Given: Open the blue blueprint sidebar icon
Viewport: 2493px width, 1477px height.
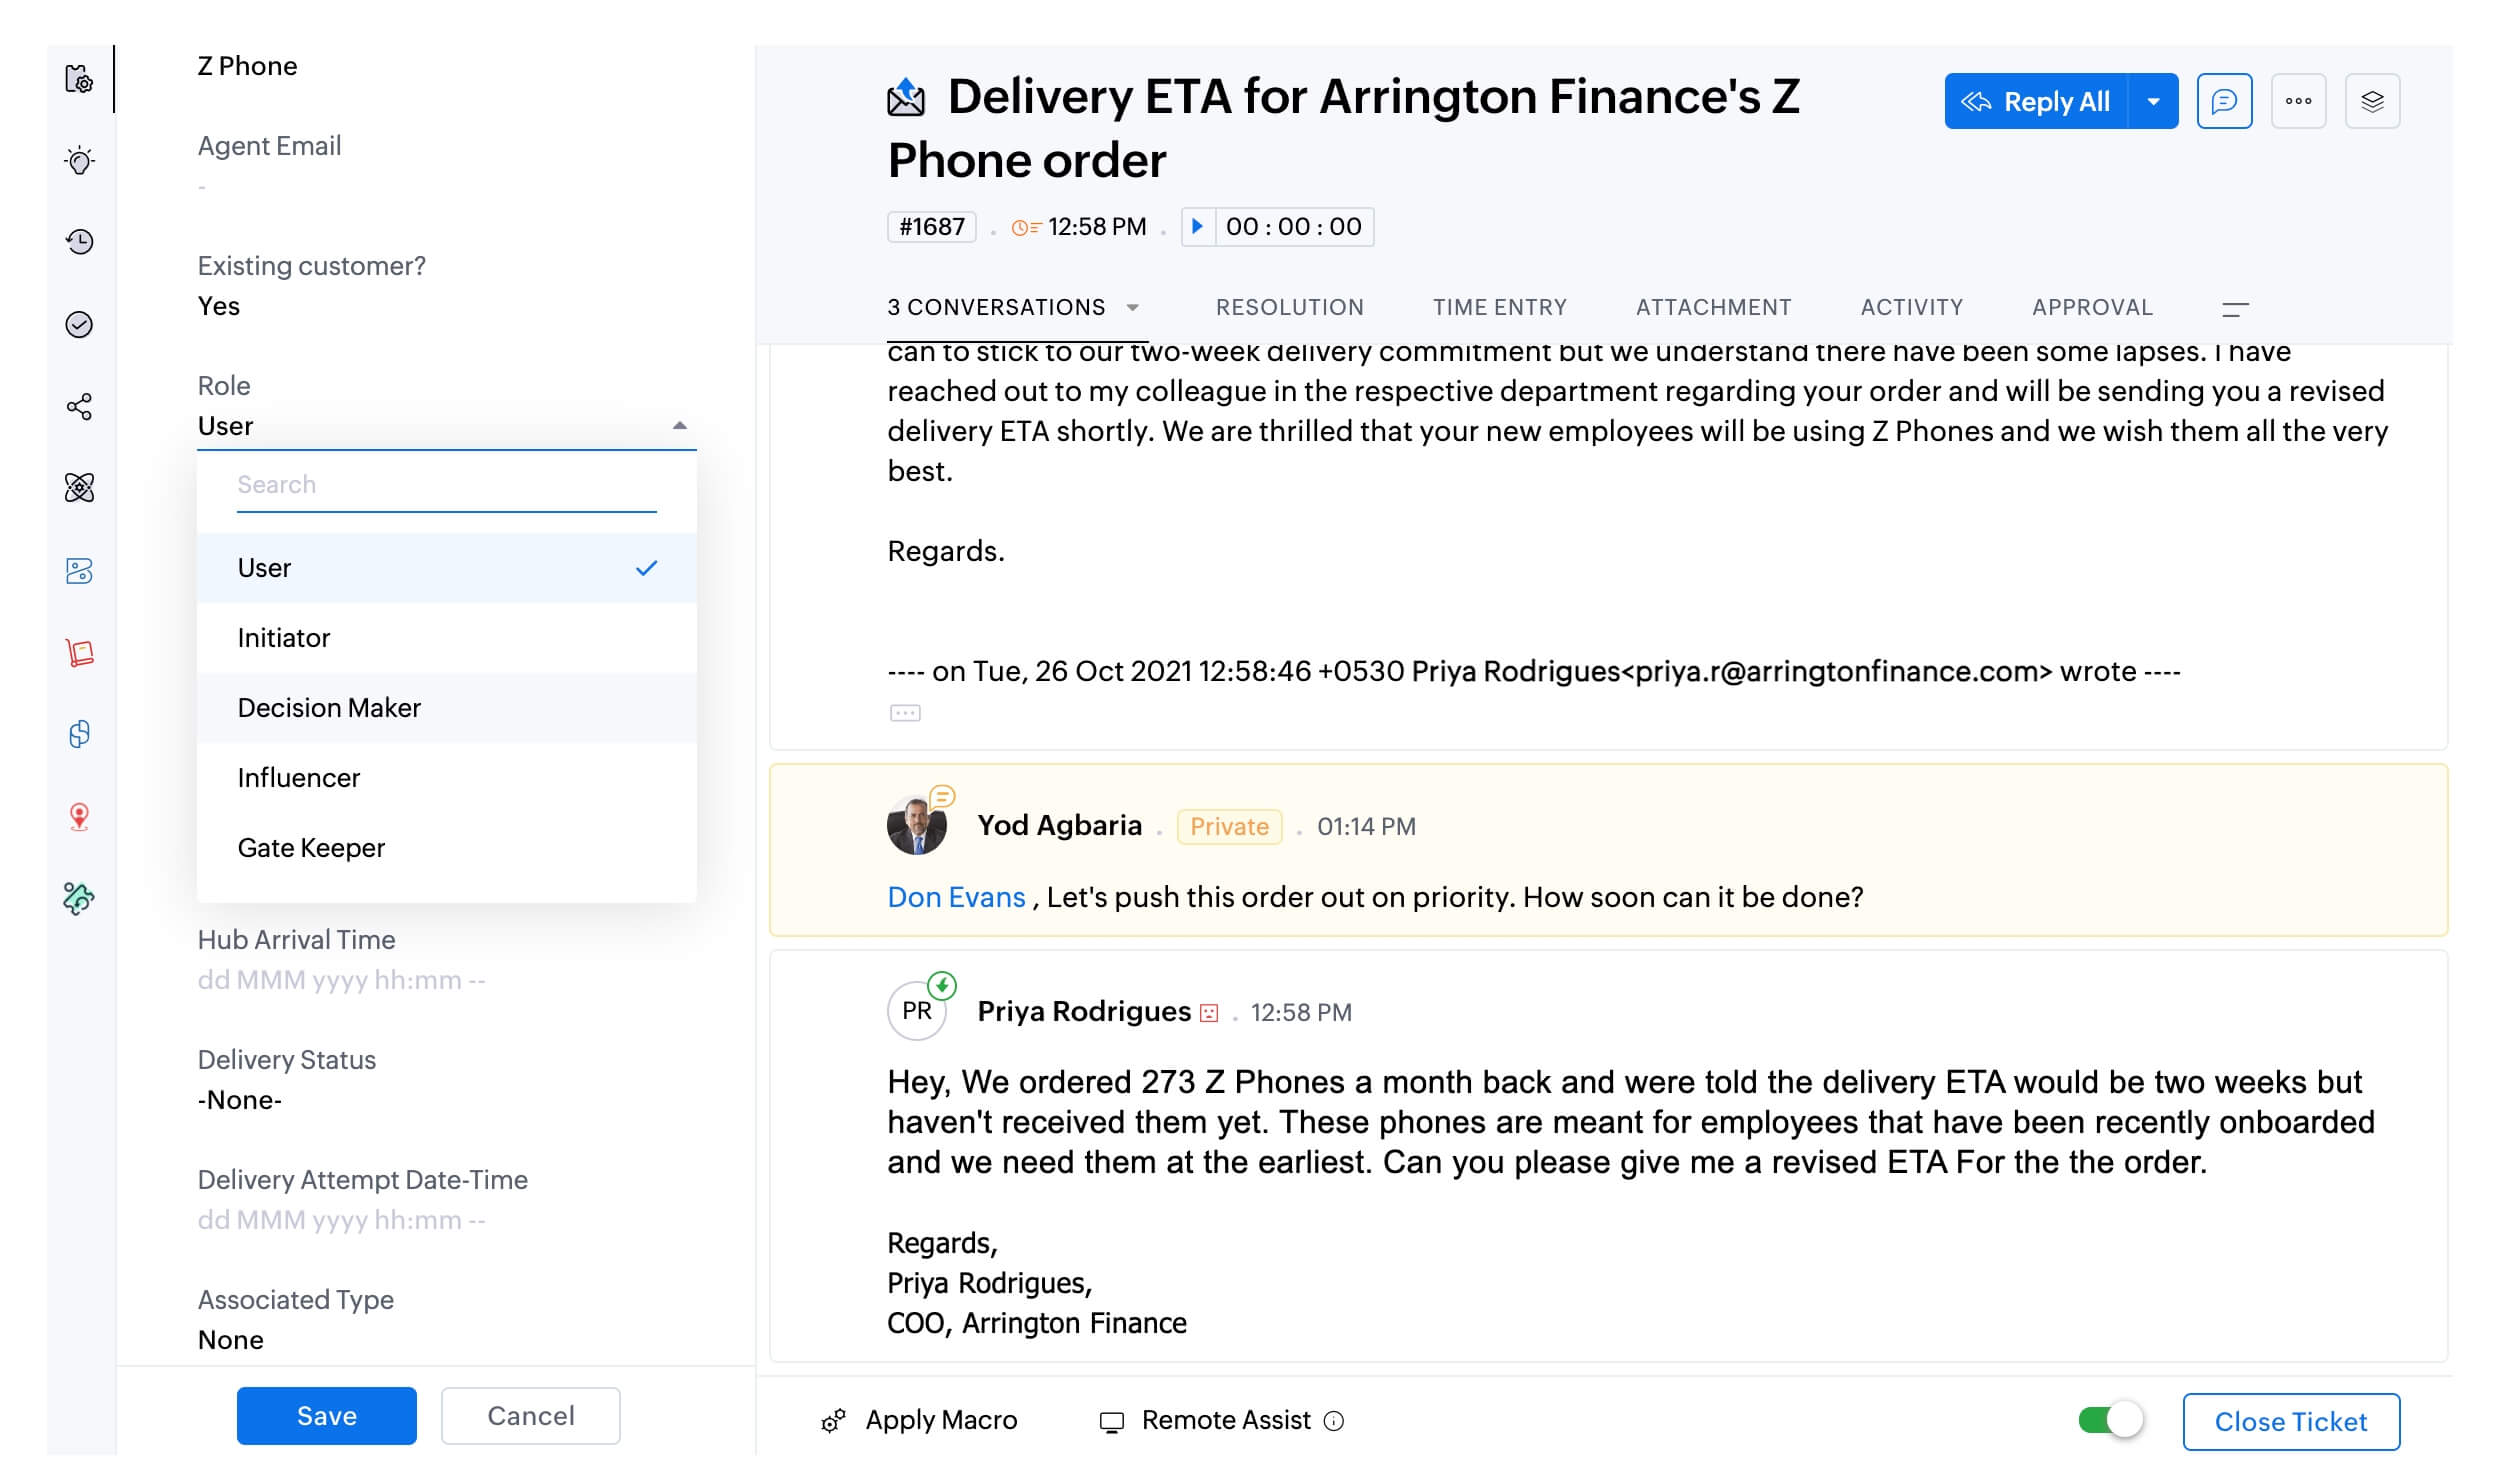Looking at the screenshot, I should pos(79,571).
